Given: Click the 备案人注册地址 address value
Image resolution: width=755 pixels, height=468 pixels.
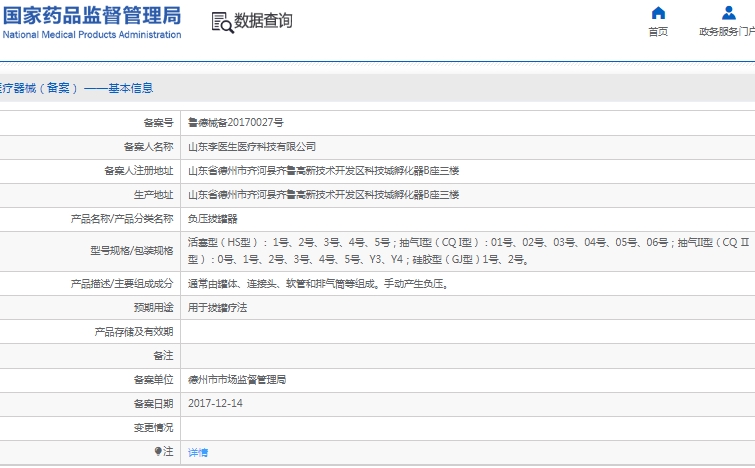Looking at the screenshot, I should click(324, 171).
